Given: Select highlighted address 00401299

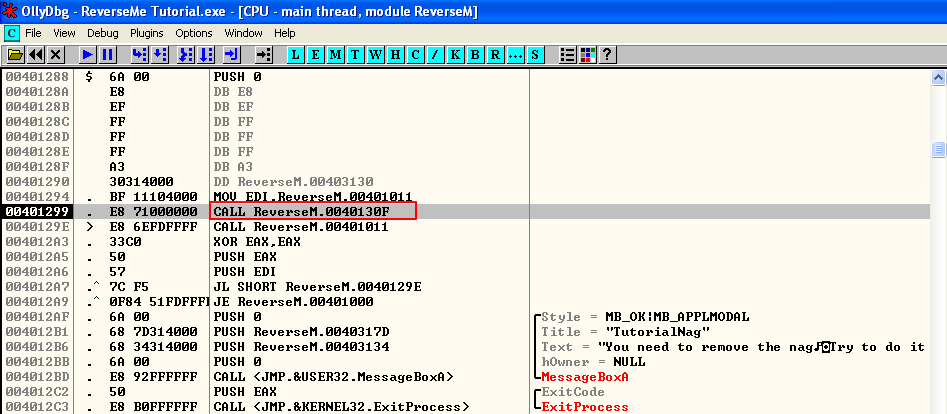Looking at the screenshot, I should [x=36, y=212].
